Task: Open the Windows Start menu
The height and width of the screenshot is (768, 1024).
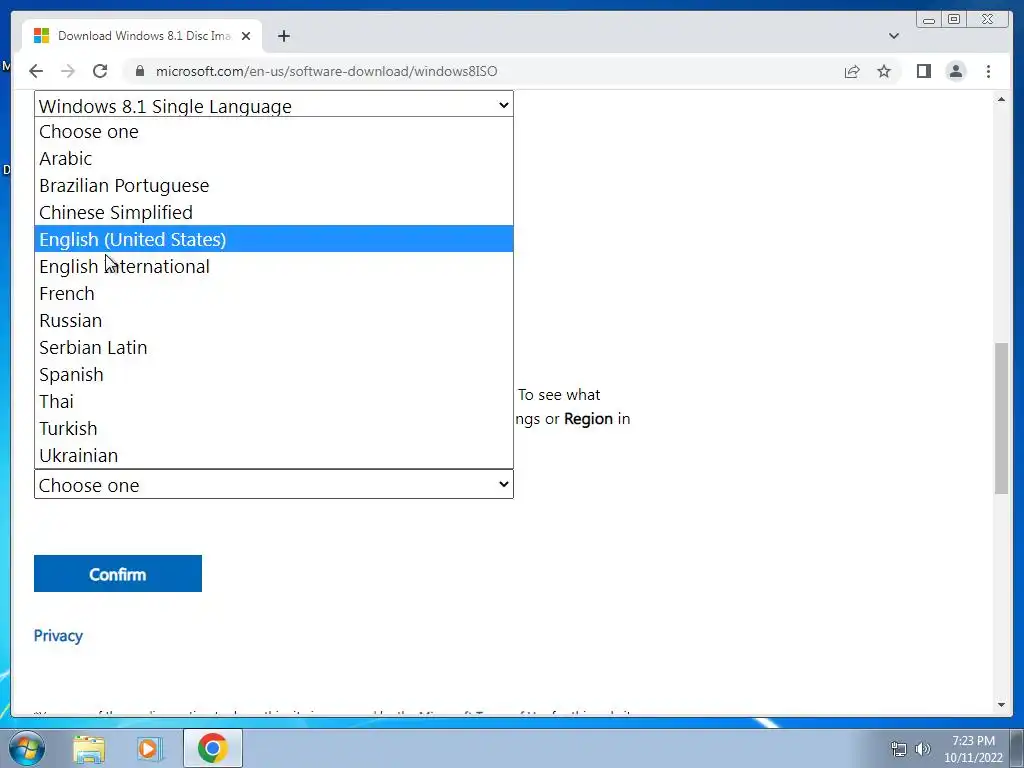Action: [x=26, y=748]
